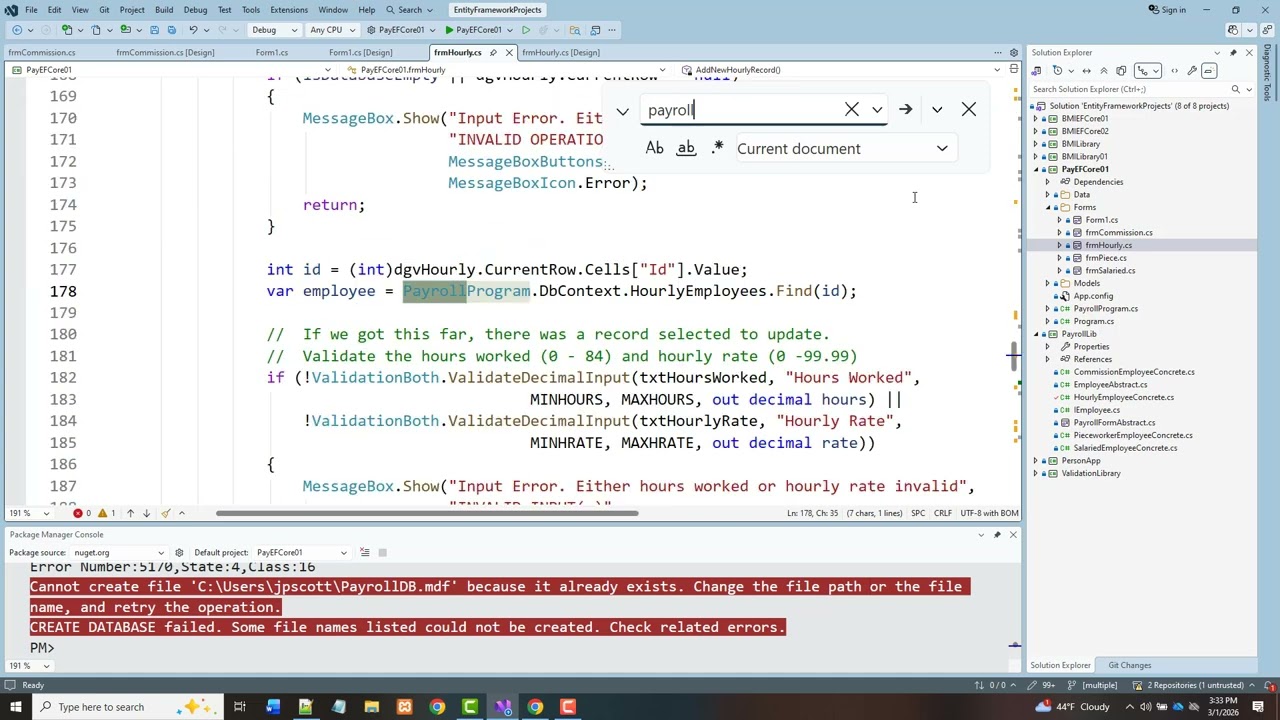
Task: Switch to the frmCommission.cs tab
Action: click(42, 52)
